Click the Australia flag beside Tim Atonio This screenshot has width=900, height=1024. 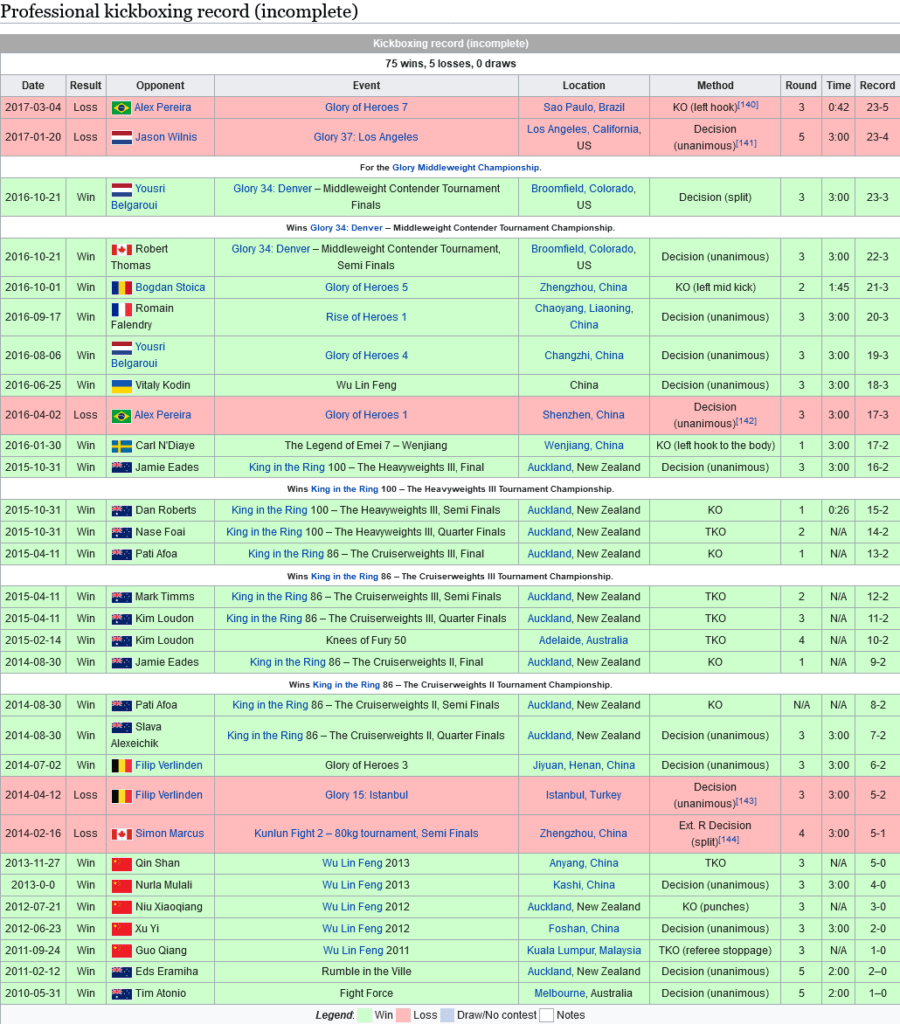121,994
